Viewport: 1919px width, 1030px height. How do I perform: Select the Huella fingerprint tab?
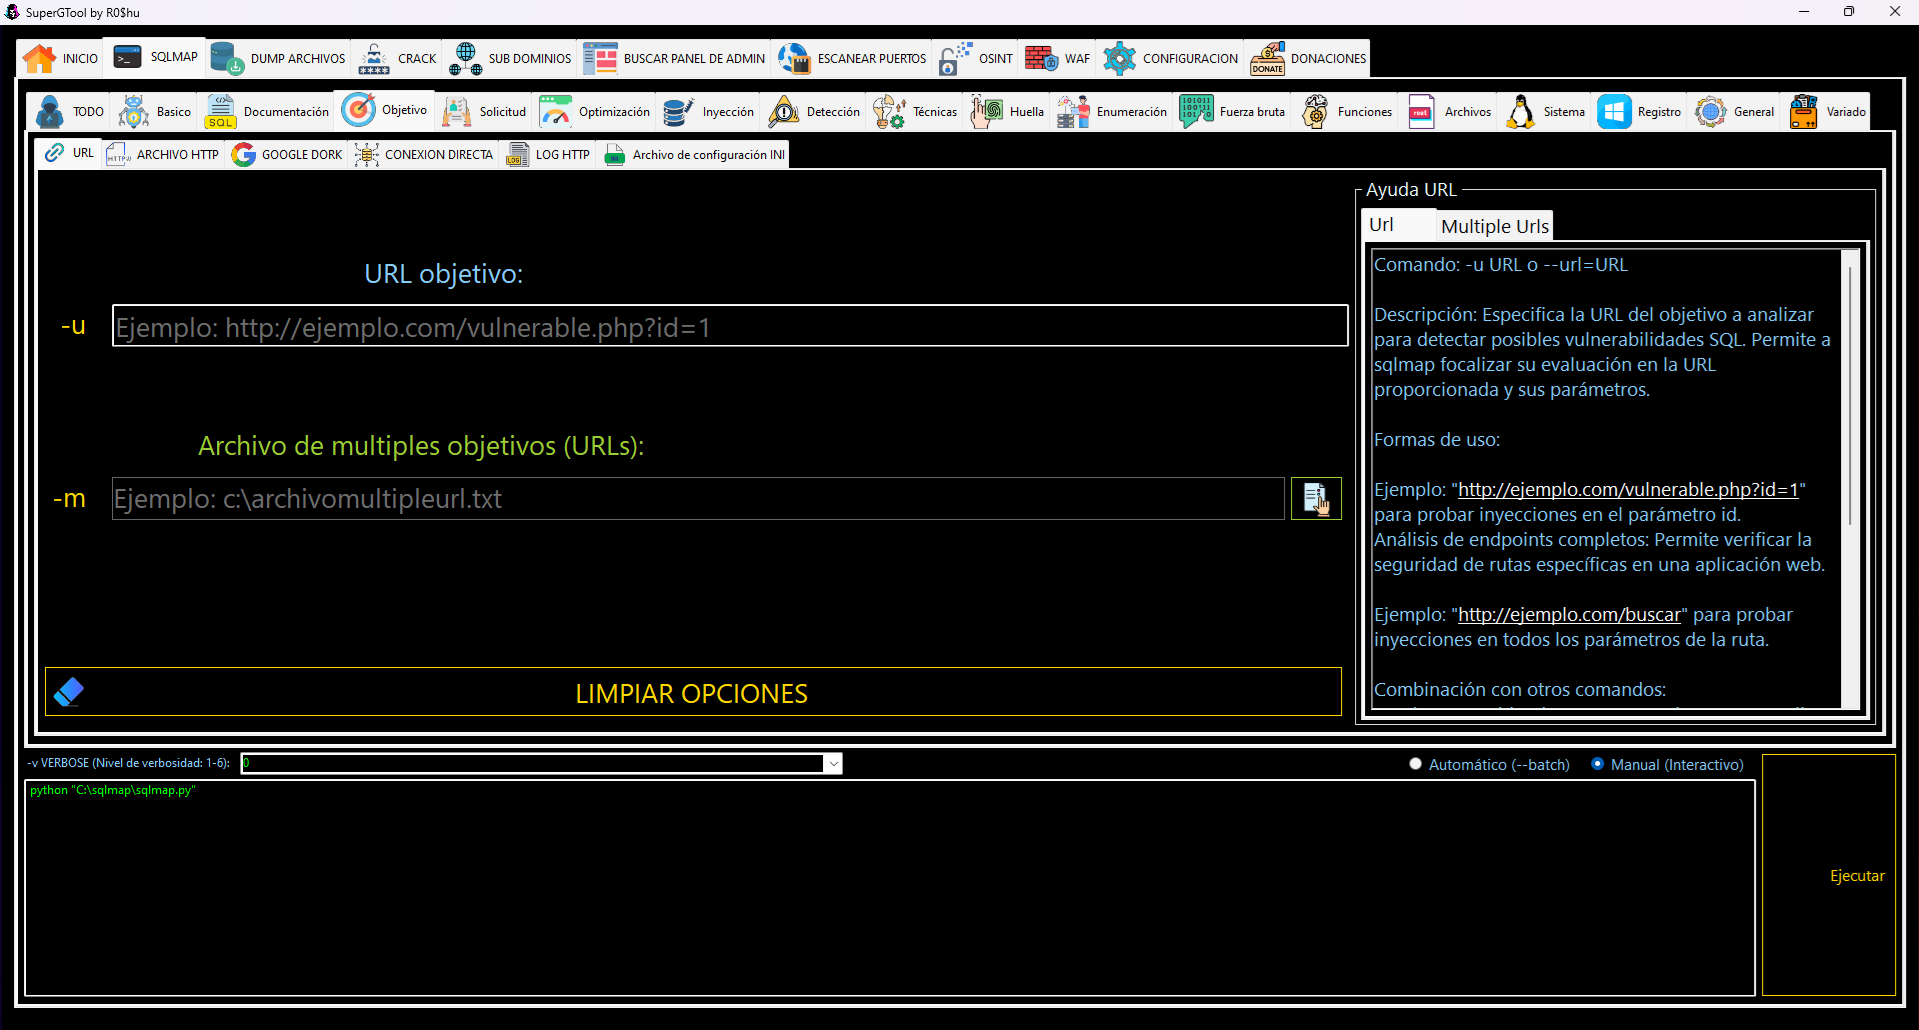[x=1006, y=112]
